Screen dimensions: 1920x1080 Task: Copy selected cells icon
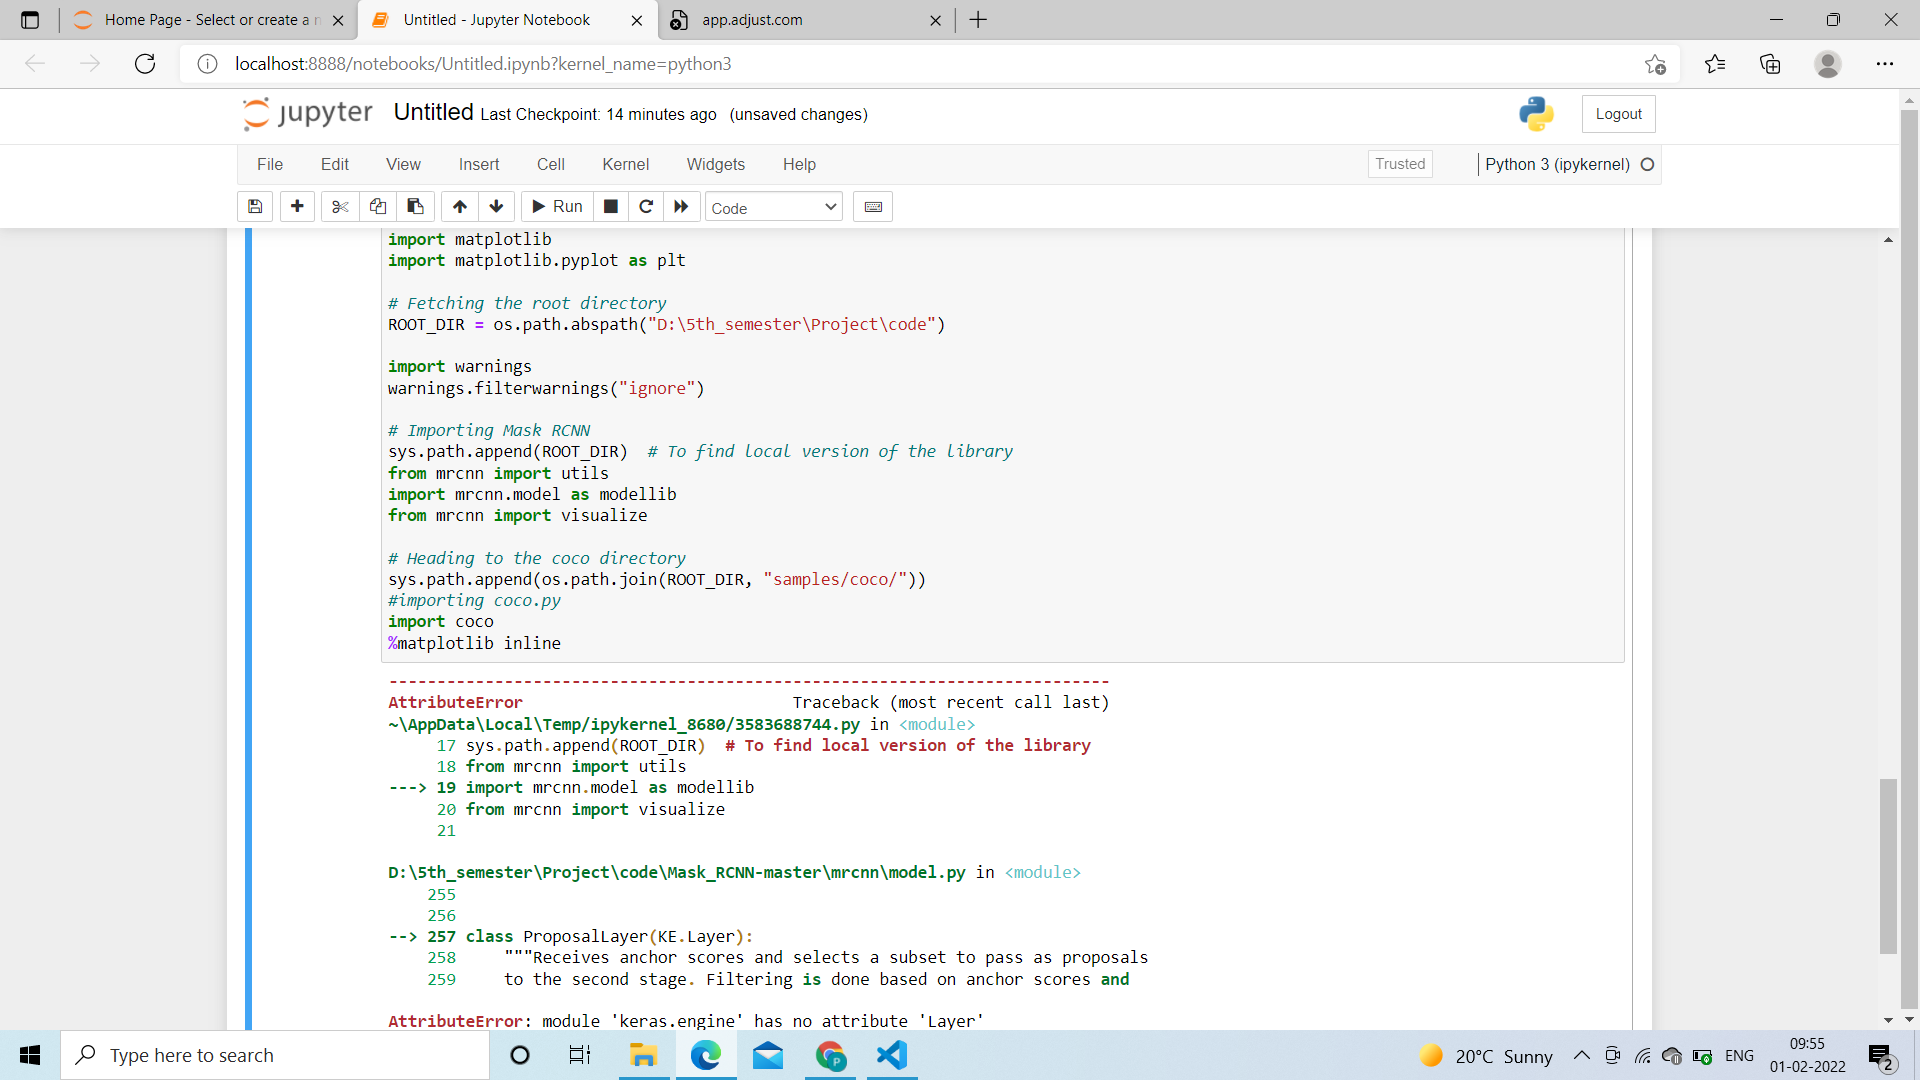tap(378, 207)
